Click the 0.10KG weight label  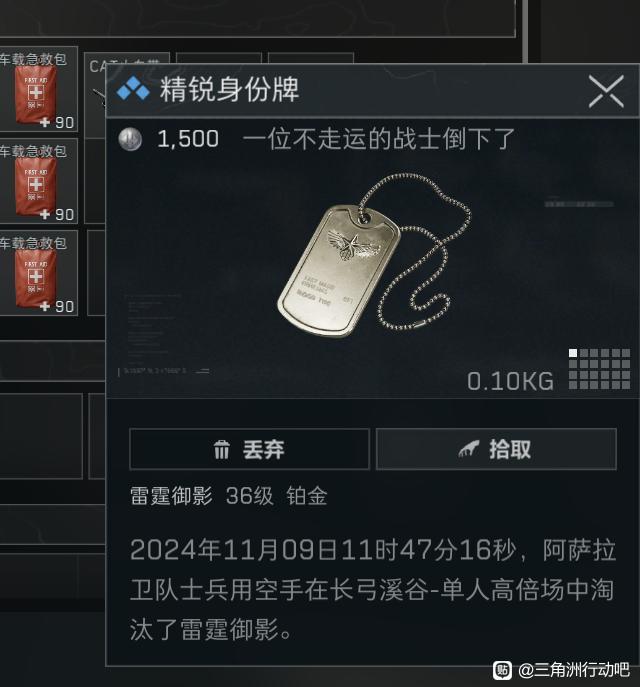pyautogui.click(x=510, y=381)
